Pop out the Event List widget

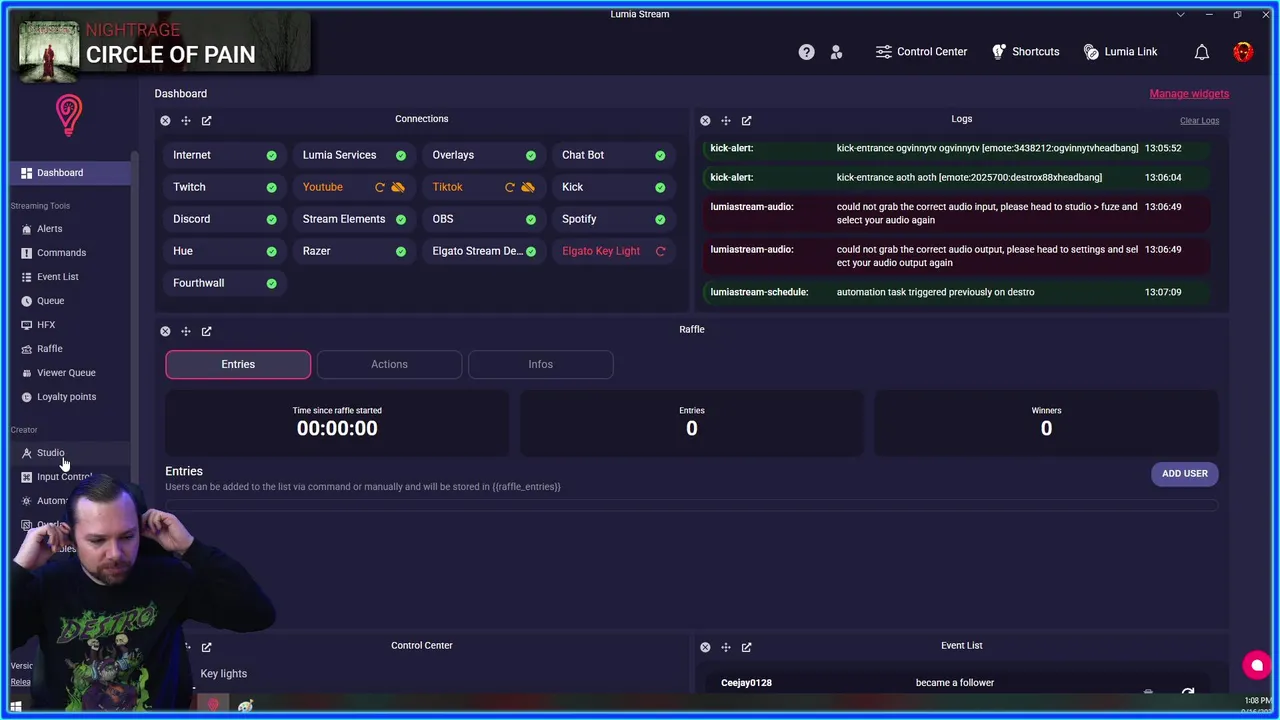747,647
